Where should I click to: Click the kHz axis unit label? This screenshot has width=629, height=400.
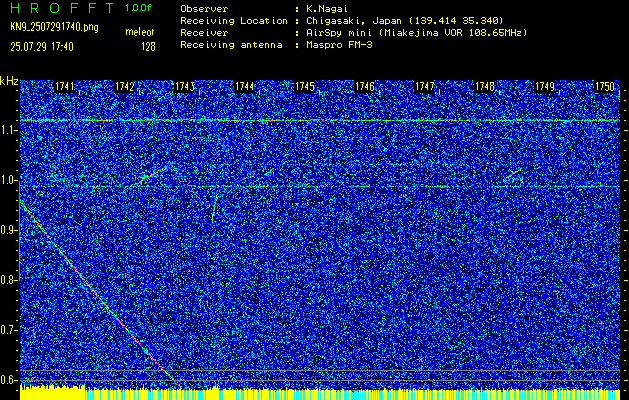(x=9, y=81)
